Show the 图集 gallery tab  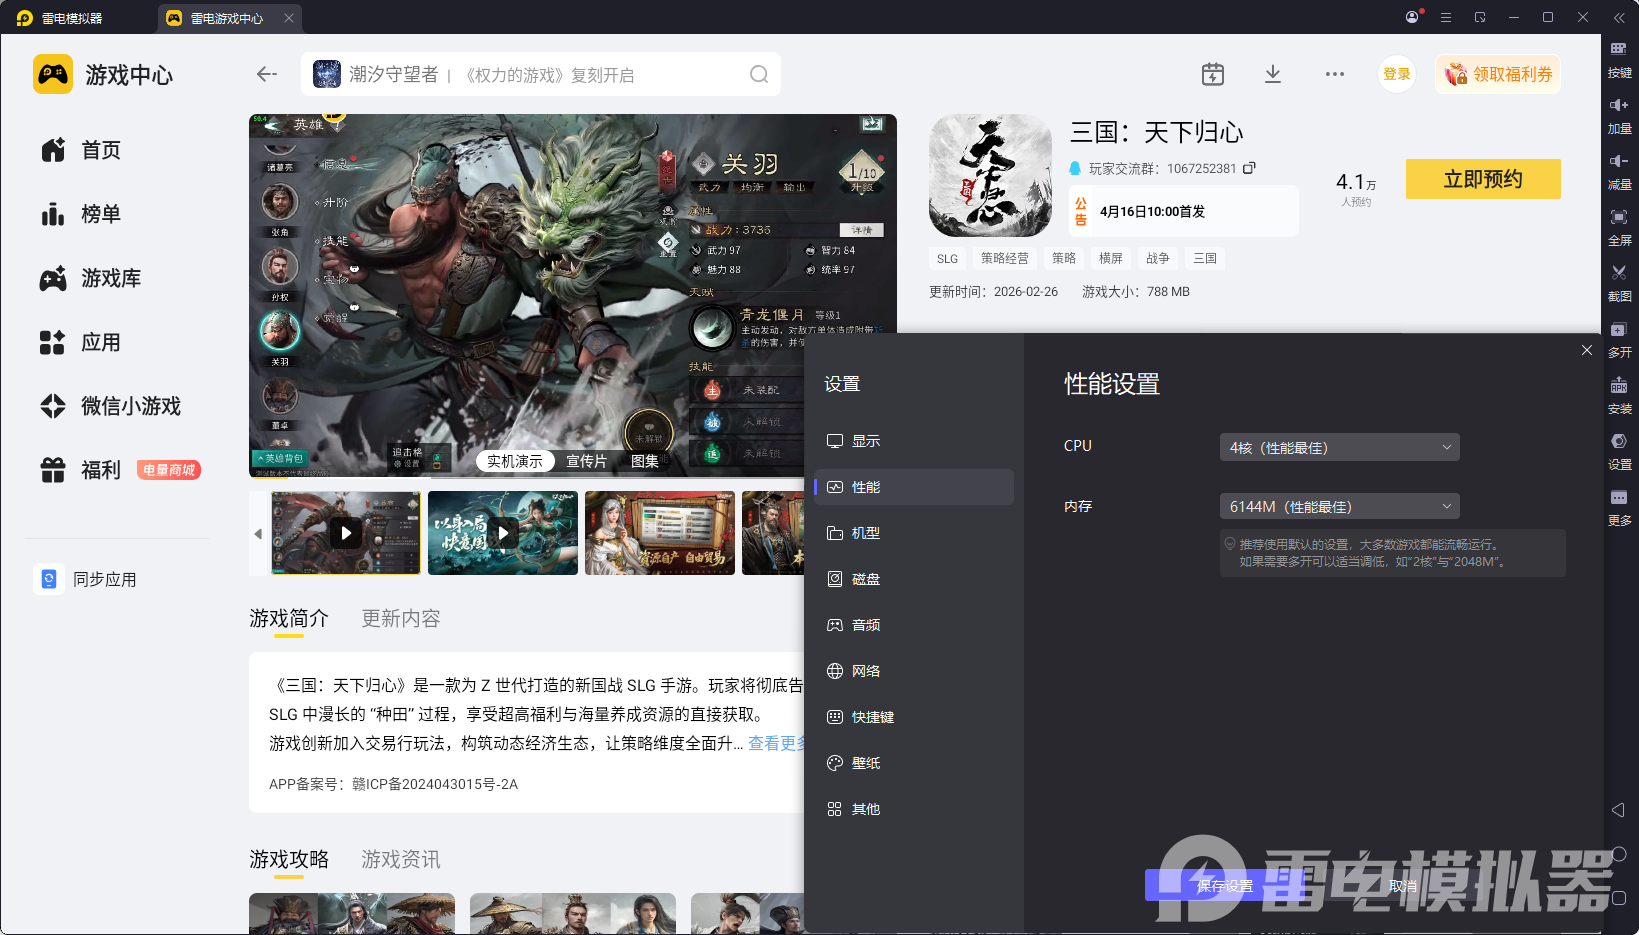click(x=645, y=461)
